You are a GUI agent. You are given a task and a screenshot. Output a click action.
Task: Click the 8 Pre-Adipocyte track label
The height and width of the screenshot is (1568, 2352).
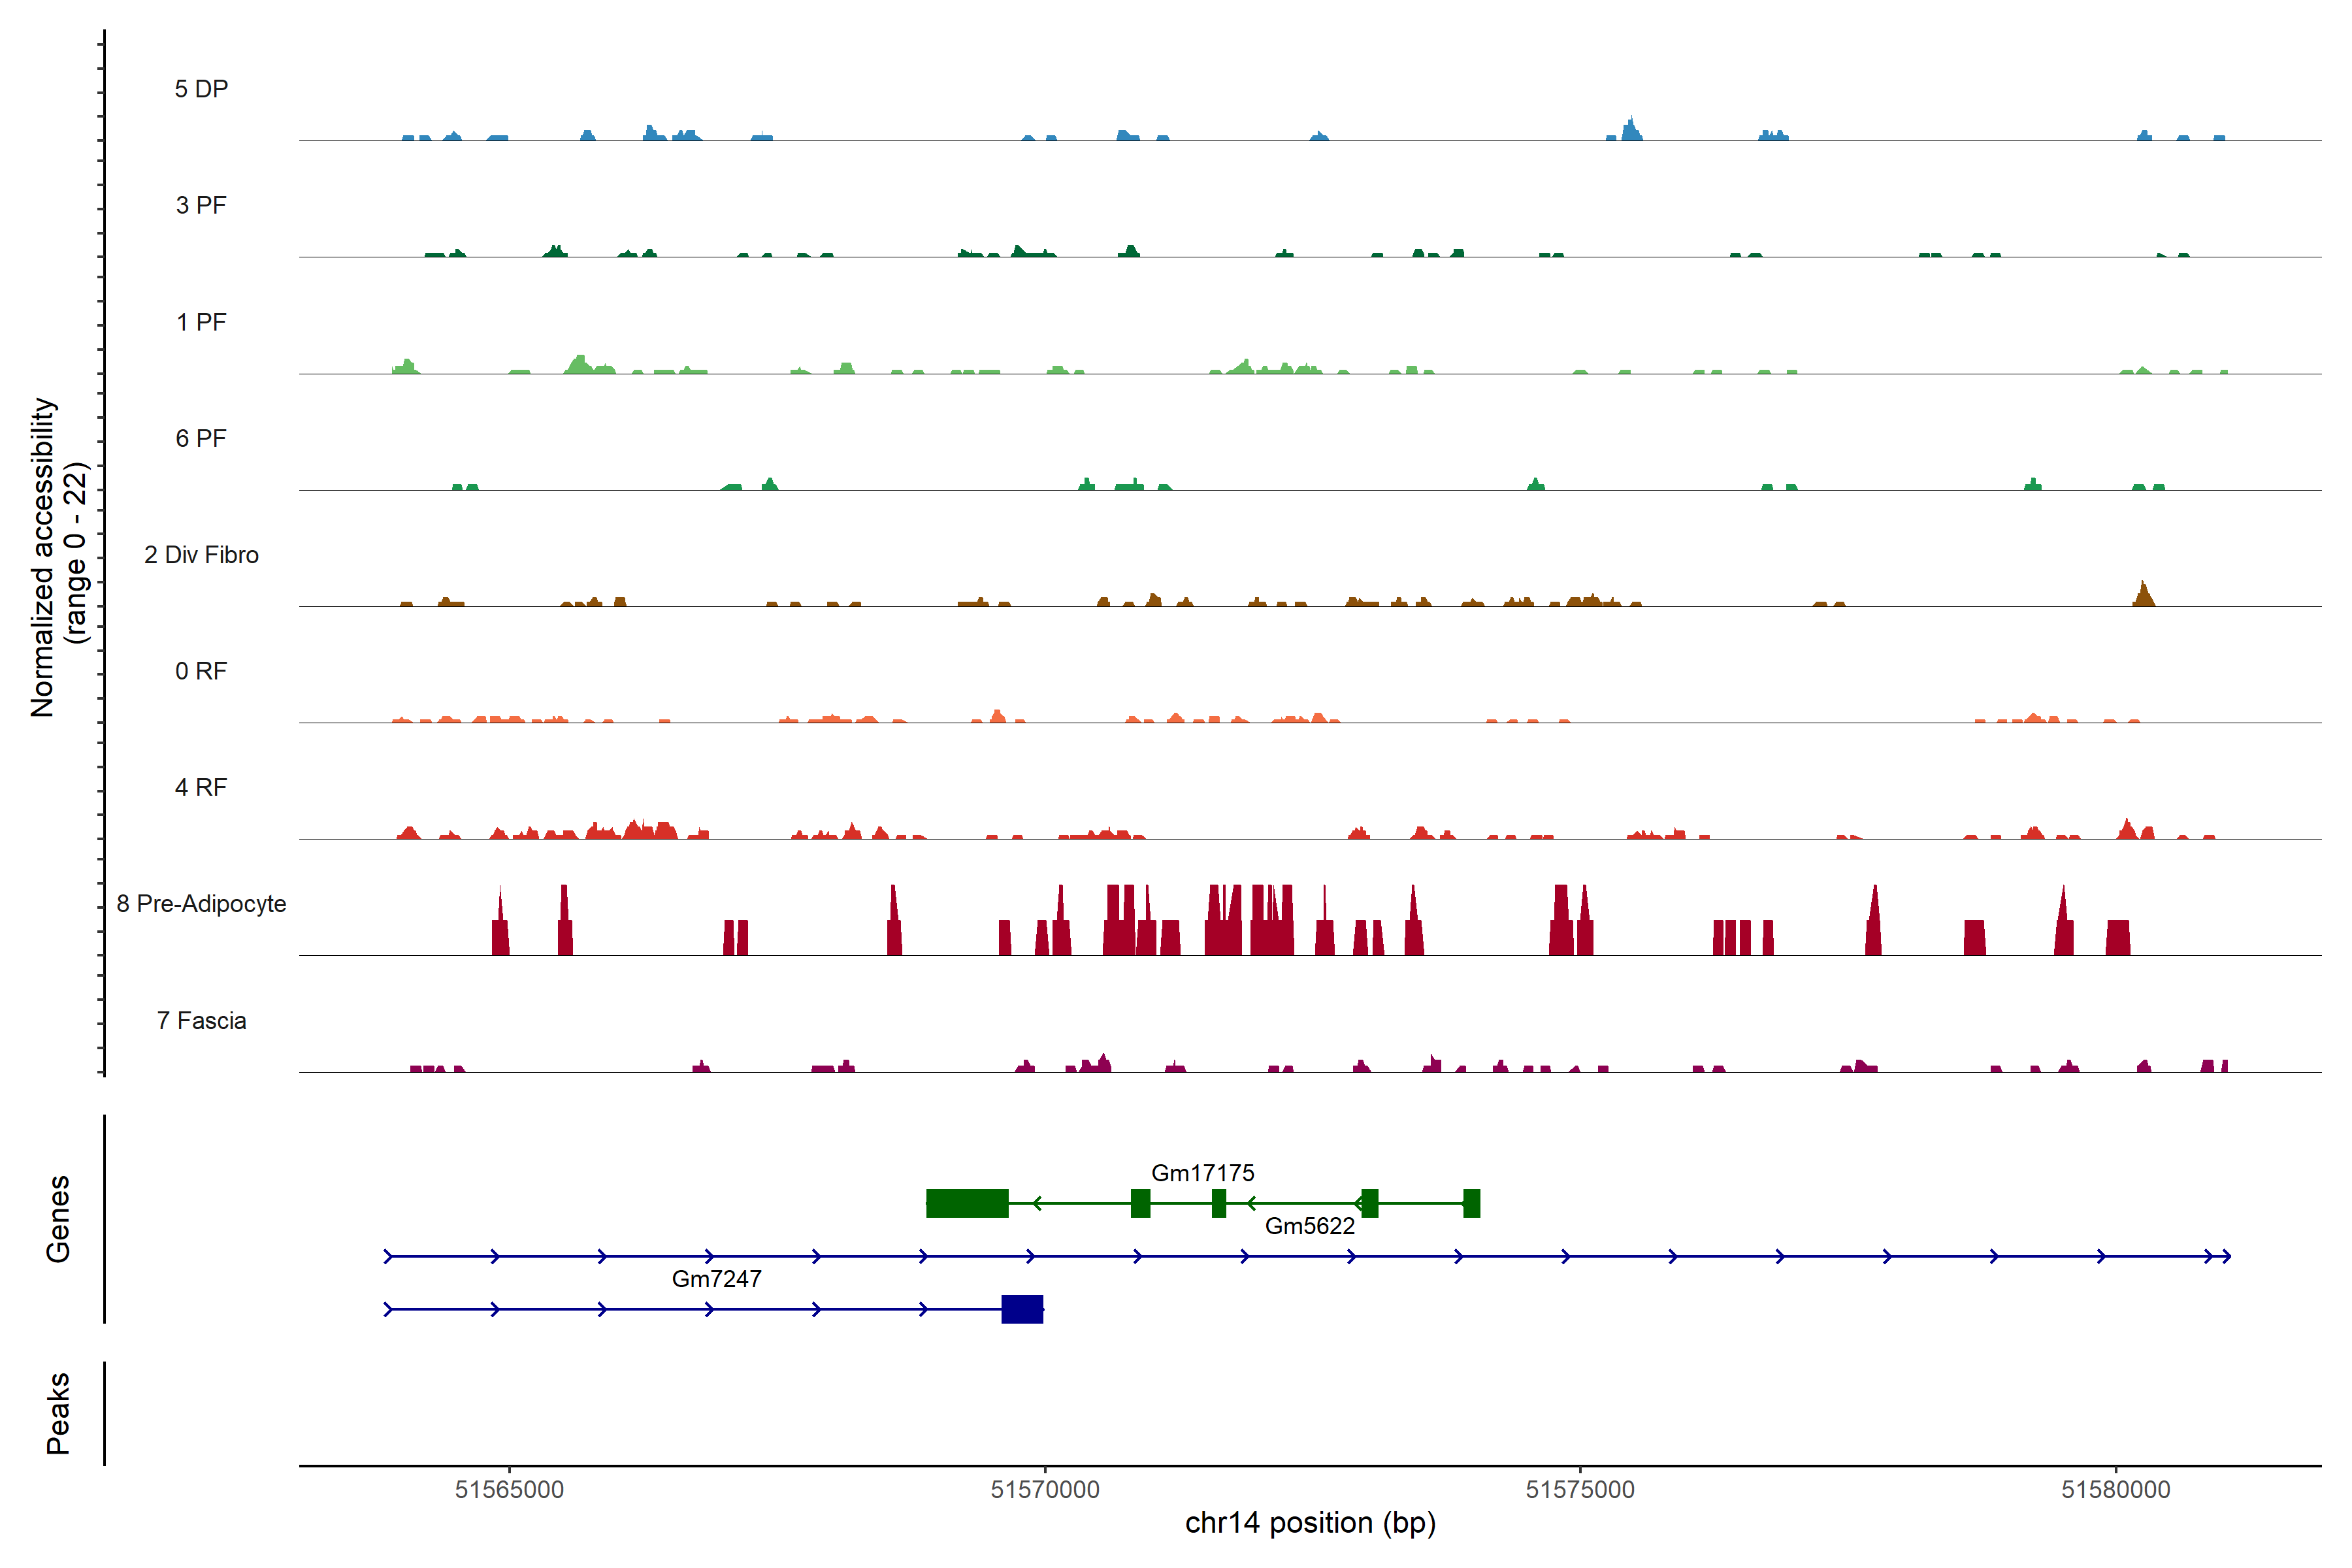tap(201, 904)
